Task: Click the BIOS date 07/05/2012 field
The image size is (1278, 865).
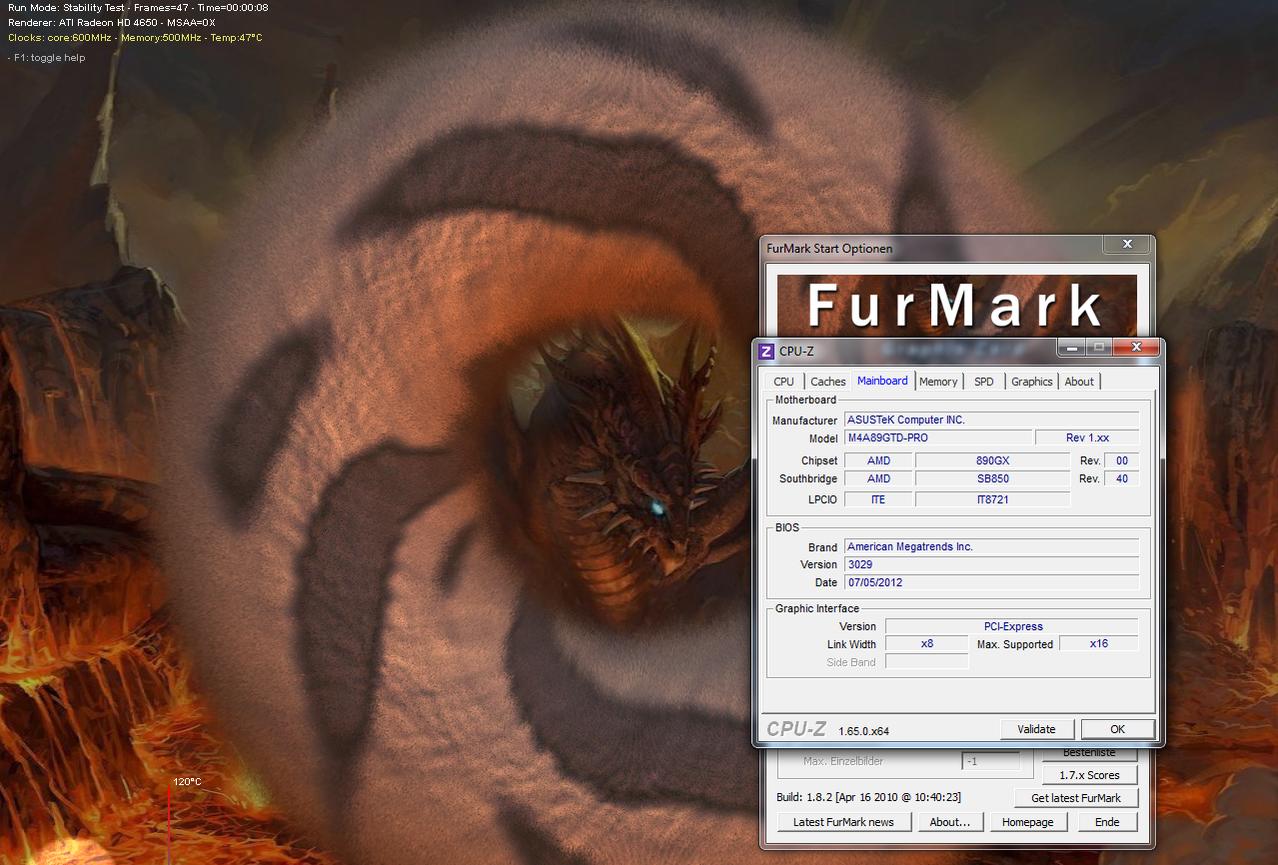Action: click(992, 583)
